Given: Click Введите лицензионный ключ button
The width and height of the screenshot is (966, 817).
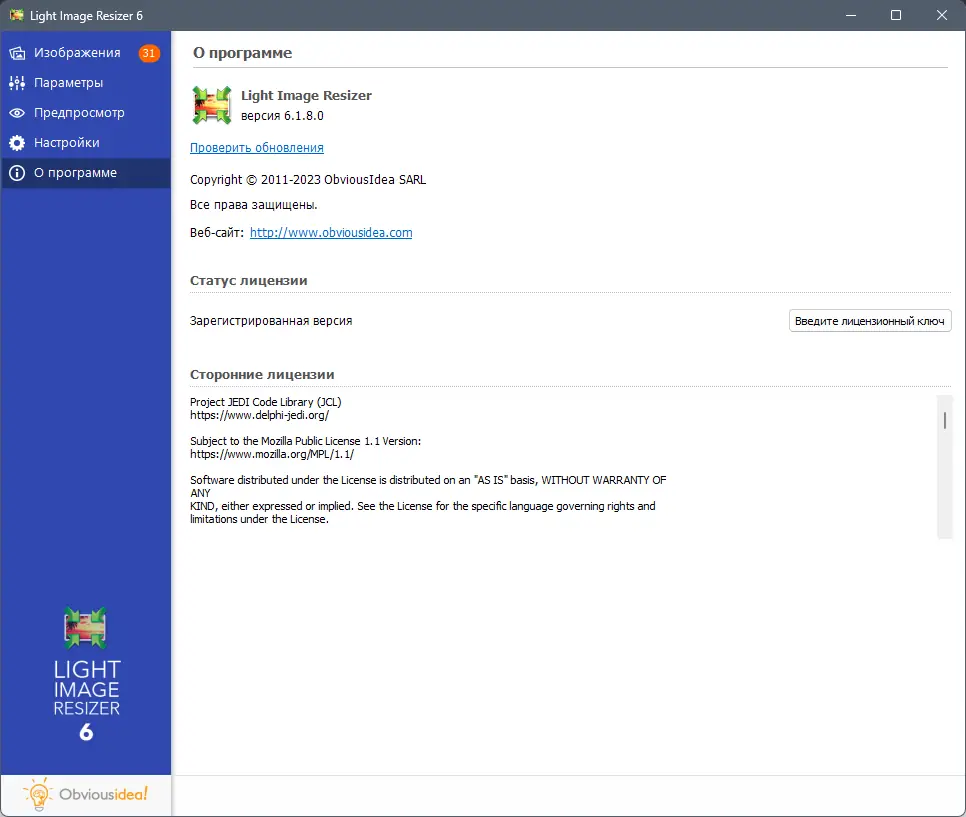Looking at the screenshot, I should tap(870, 321).
